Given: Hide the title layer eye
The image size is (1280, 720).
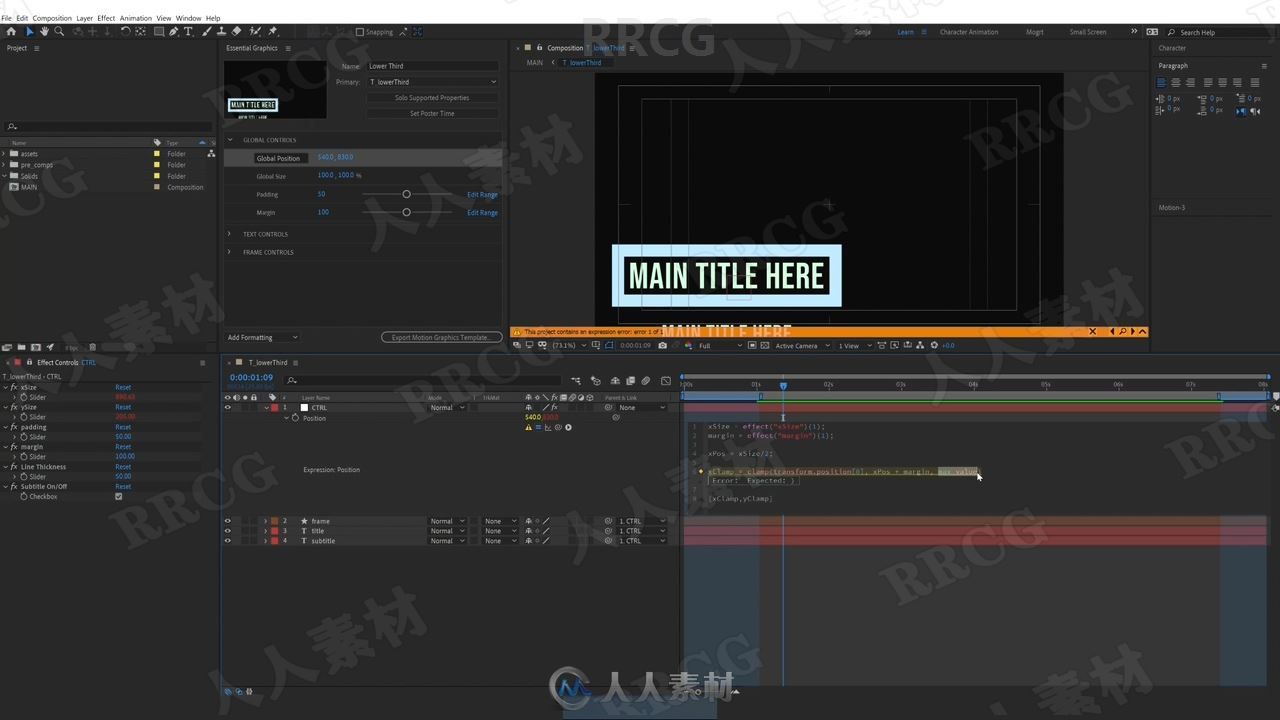Looking at the screenshot, I should click(x=227, y=531).
